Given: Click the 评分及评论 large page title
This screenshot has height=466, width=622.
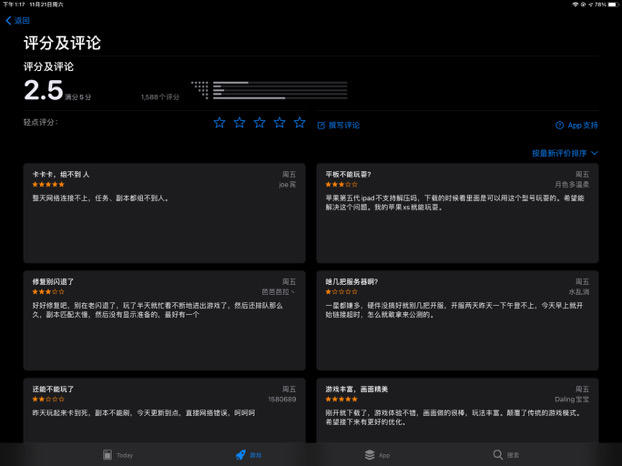Looking at the screenshot, I should [x=62, y=43].
